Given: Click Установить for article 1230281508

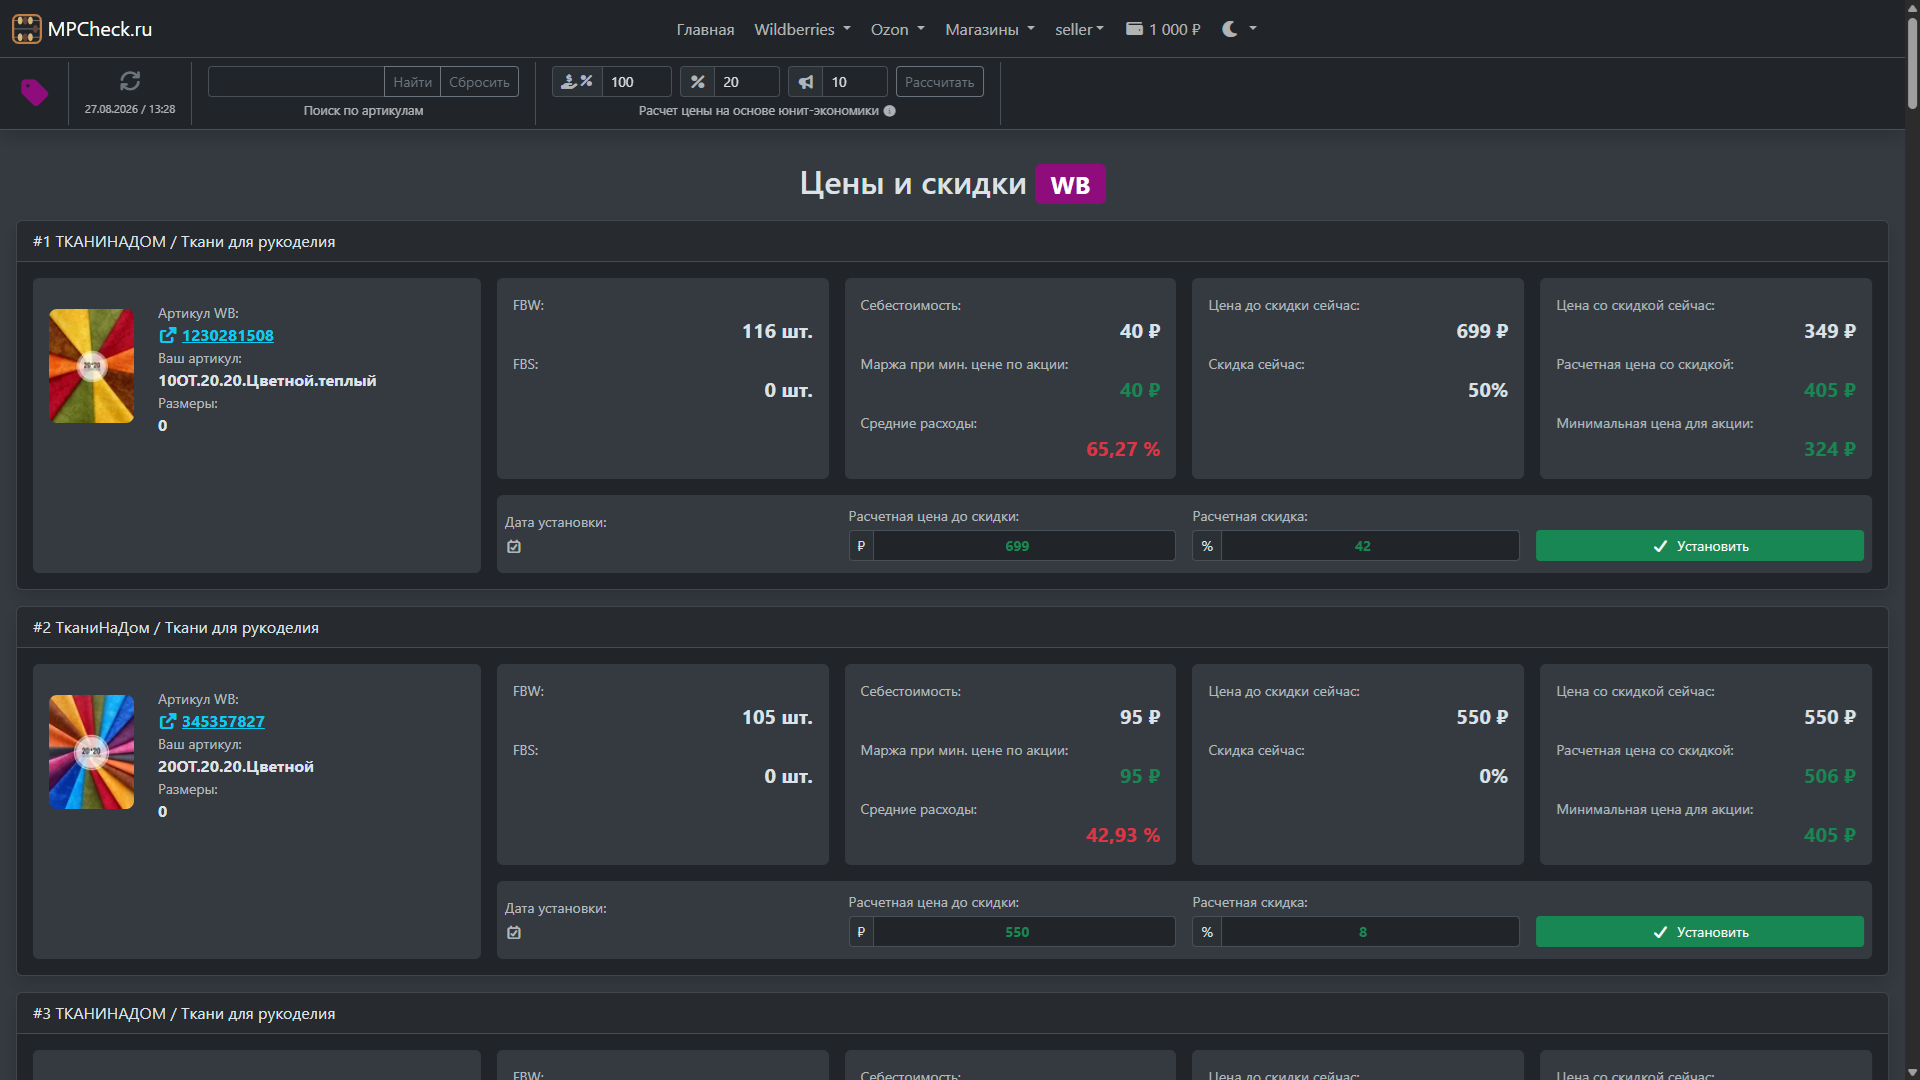Looking at the screenshot, I should pos(1699,546).
